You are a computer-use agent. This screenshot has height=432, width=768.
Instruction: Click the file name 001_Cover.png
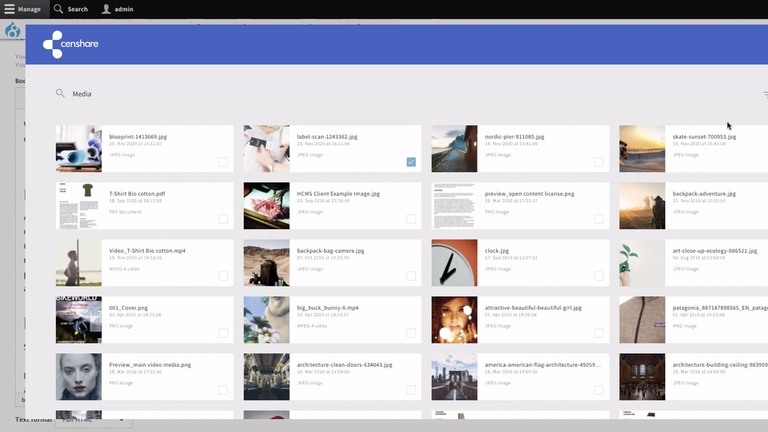pos(128,308)
